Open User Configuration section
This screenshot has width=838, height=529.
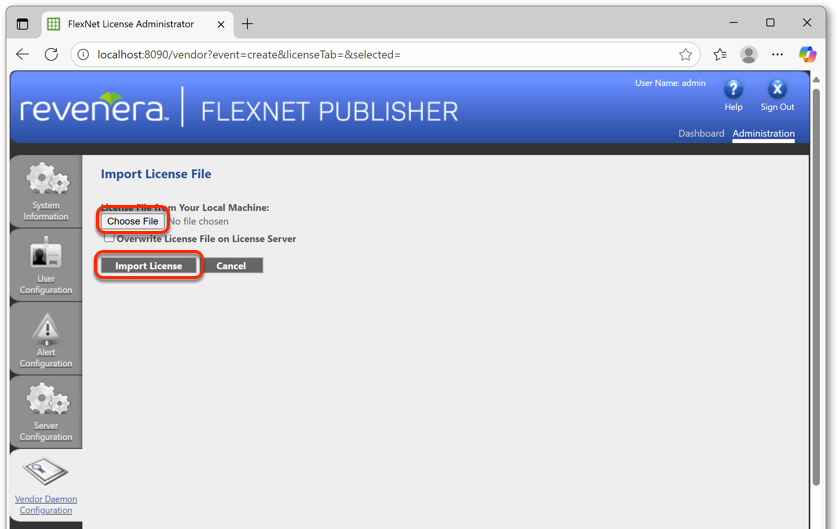click(x=46, y=265)
